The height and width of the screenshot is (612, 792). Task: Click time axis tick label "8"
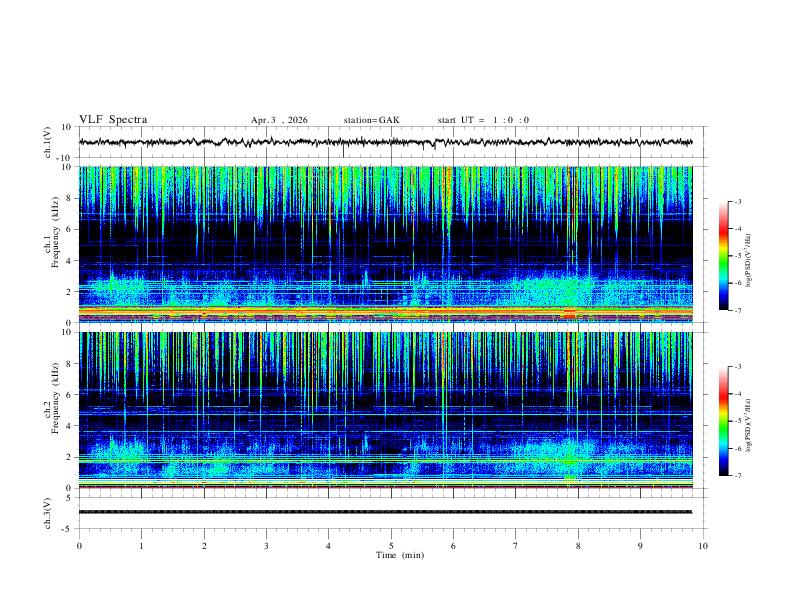[578, 546]
